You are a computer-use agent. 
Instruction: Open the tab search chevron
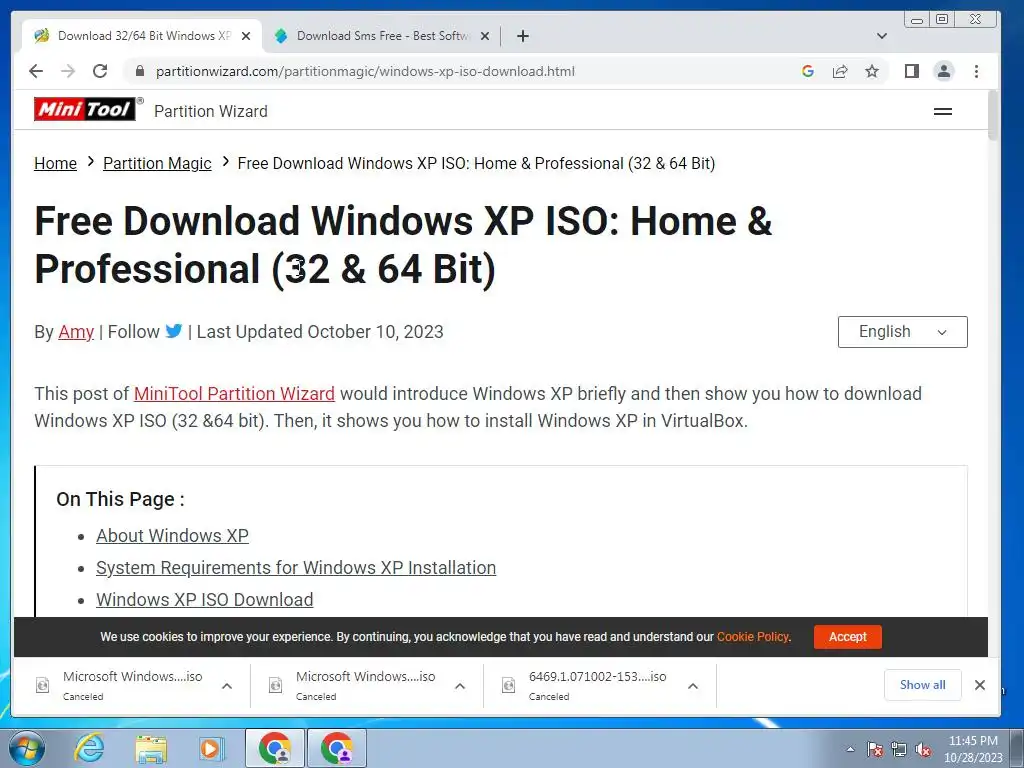coord(882,36)
